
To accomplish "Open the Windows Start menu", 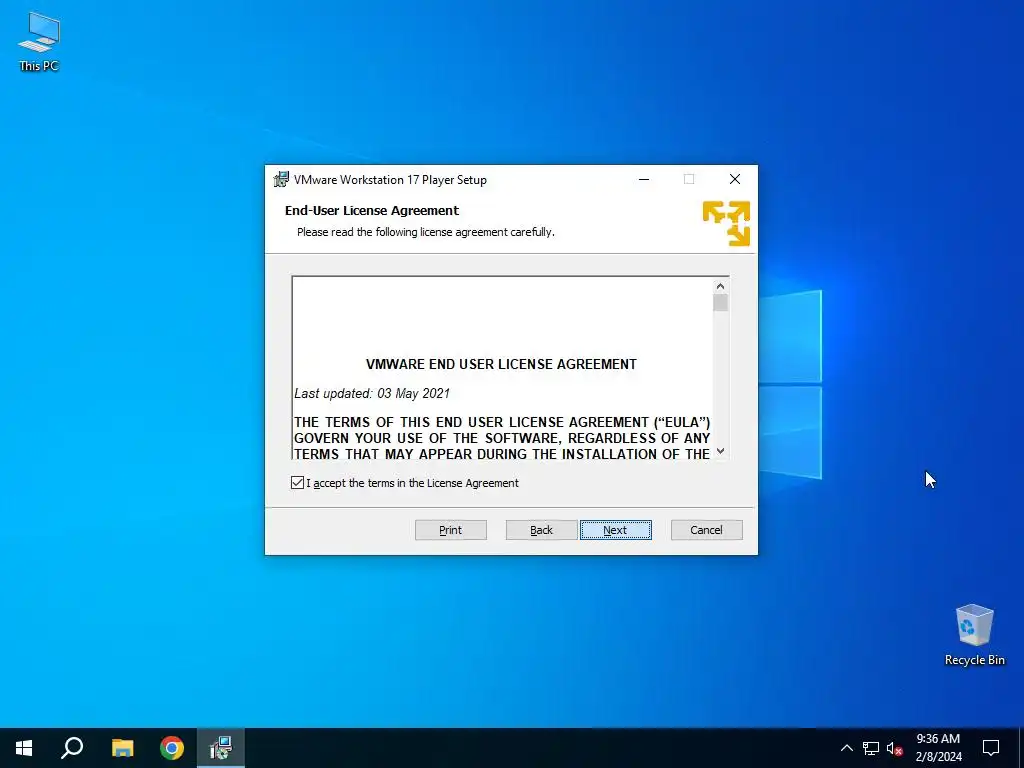I will 24,748.
